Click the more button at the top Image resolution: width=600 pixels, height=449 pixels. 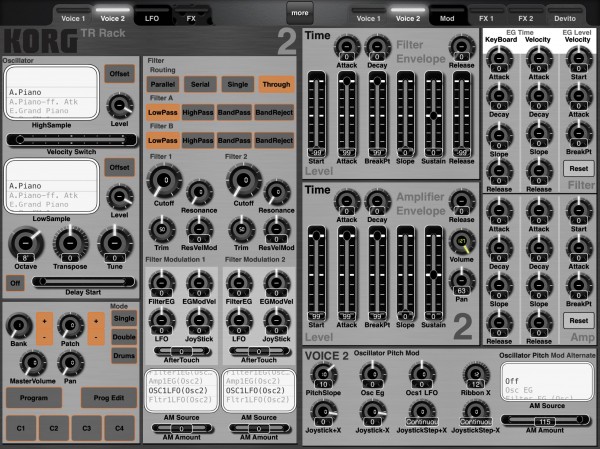(x=300, y=13)
